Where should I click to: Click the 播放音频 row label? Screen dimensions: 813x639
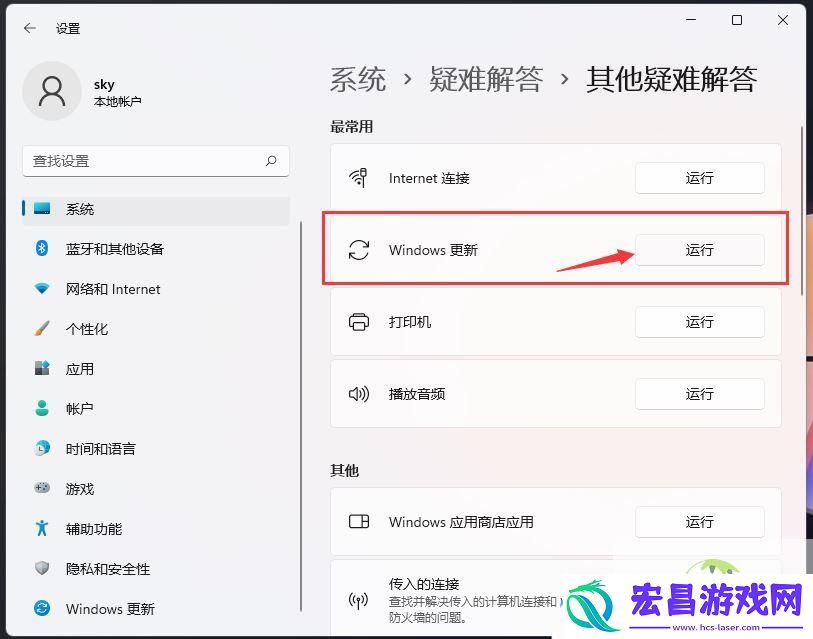417,394
